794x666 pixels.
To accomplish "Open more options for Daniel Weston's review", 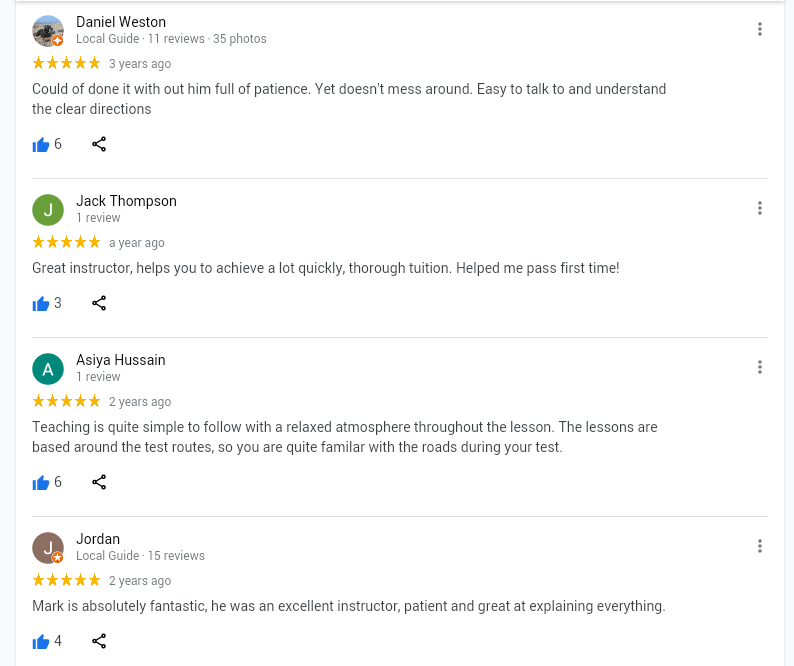I will coord(760,30).
